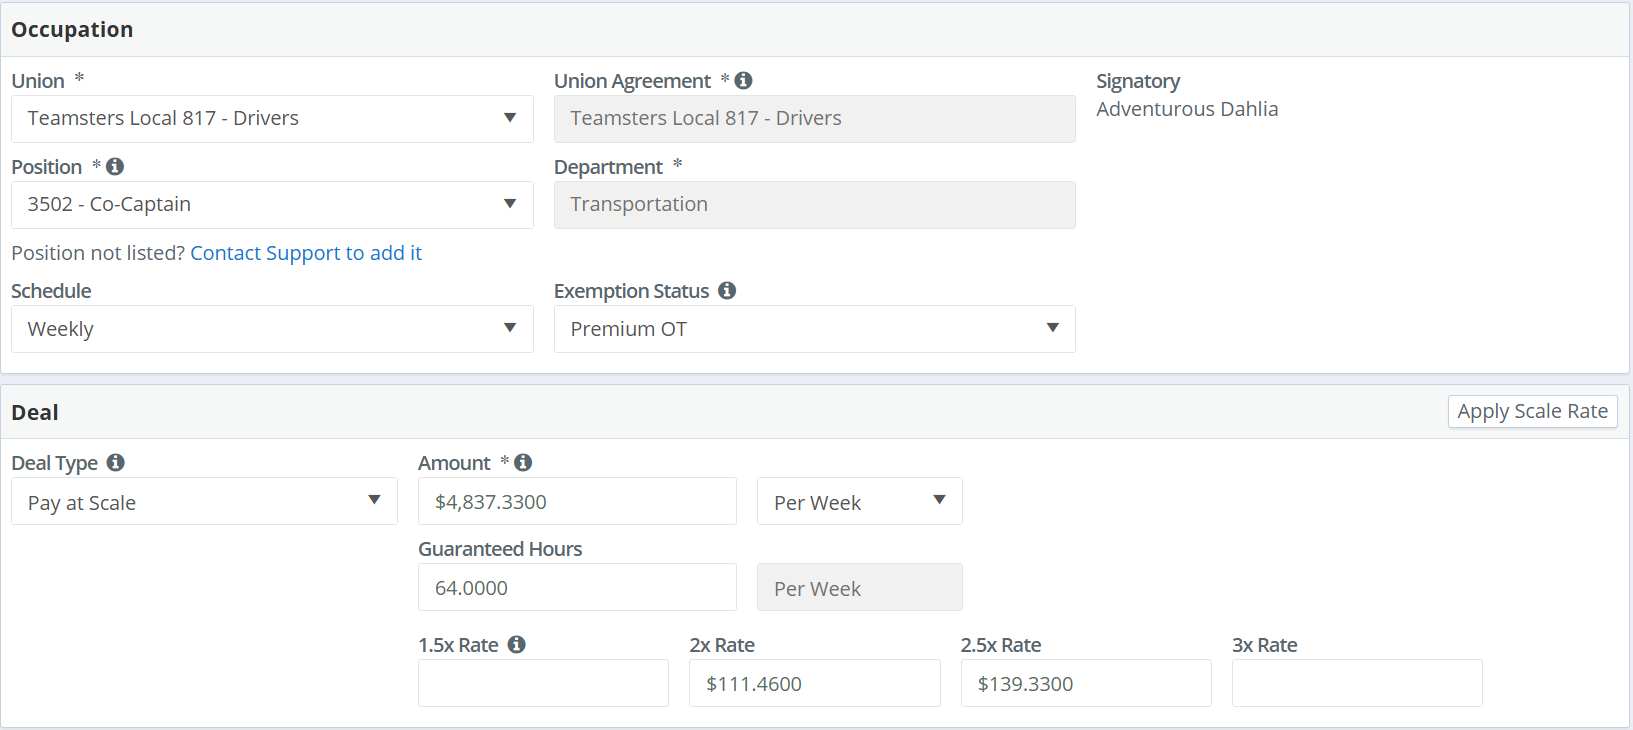Click the Deal Type info icon

click(x=116, y=463)
